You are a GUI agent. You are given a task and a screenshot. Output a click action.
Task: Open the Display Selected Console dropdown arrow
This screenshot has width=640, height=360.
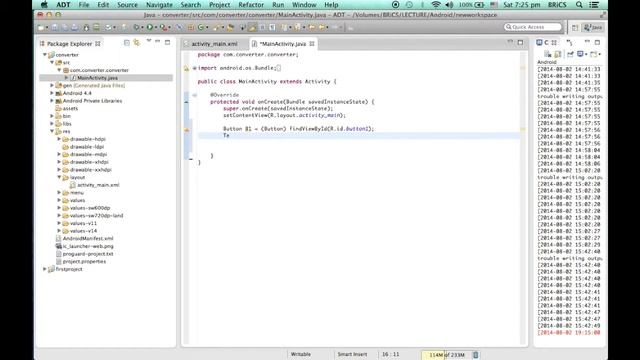click(586, 54)
